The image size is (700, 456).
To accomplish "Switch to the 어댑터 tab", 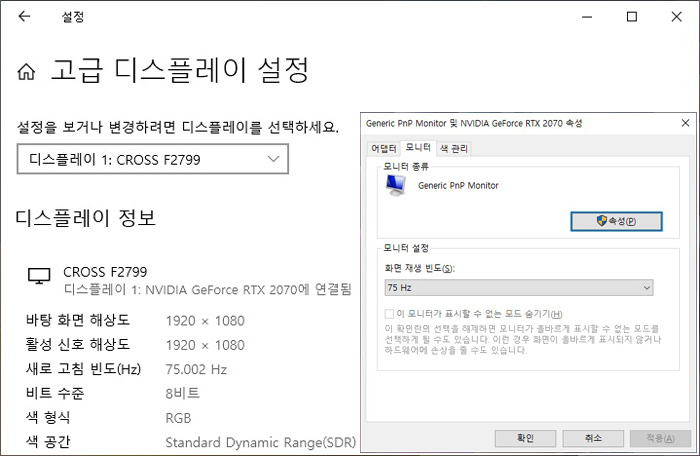I will 384,149.
